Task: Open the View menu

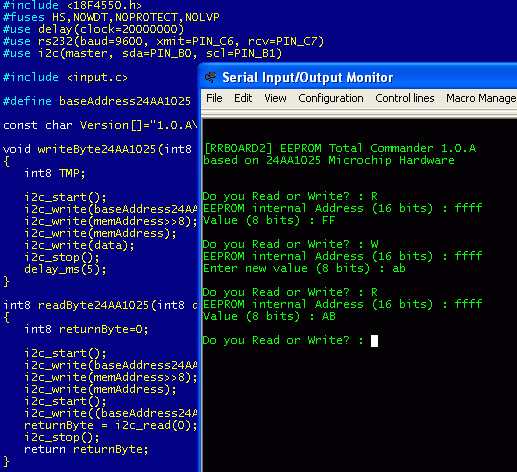Action: [x=275, y=98]
